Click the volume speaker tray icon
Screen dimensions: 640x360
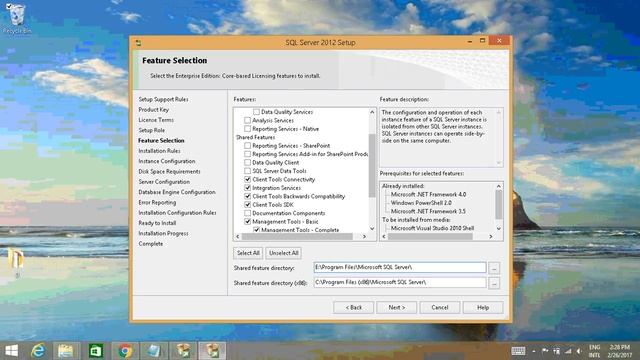[579, 351]
